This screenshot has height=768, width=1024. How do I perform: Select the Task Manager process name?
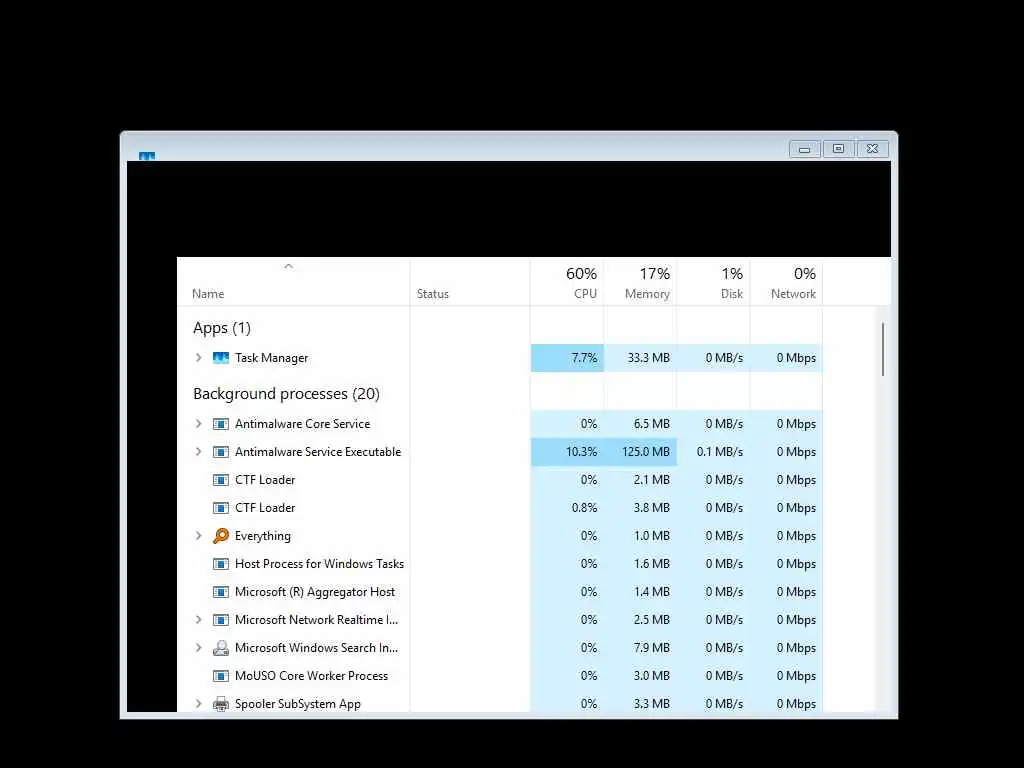coord(272,358)
